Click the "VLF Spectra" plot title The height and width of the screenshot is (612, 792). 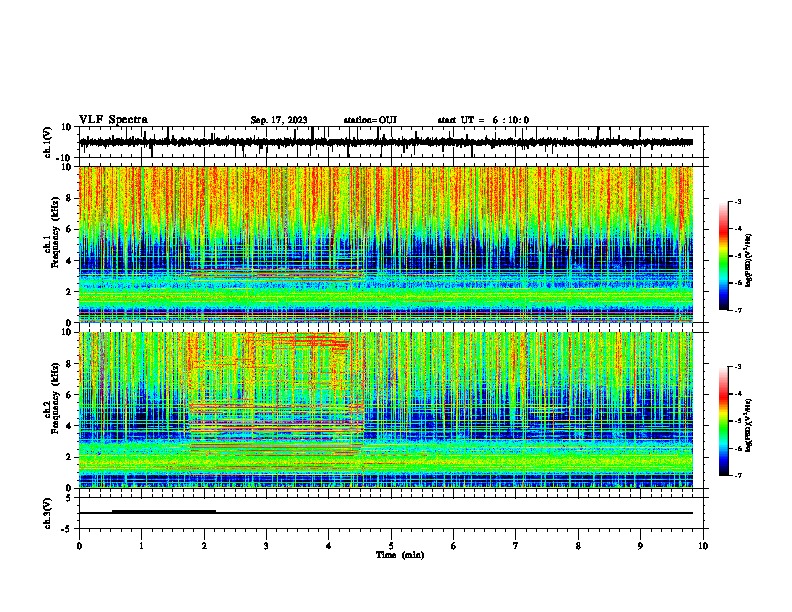coord(113,119)
